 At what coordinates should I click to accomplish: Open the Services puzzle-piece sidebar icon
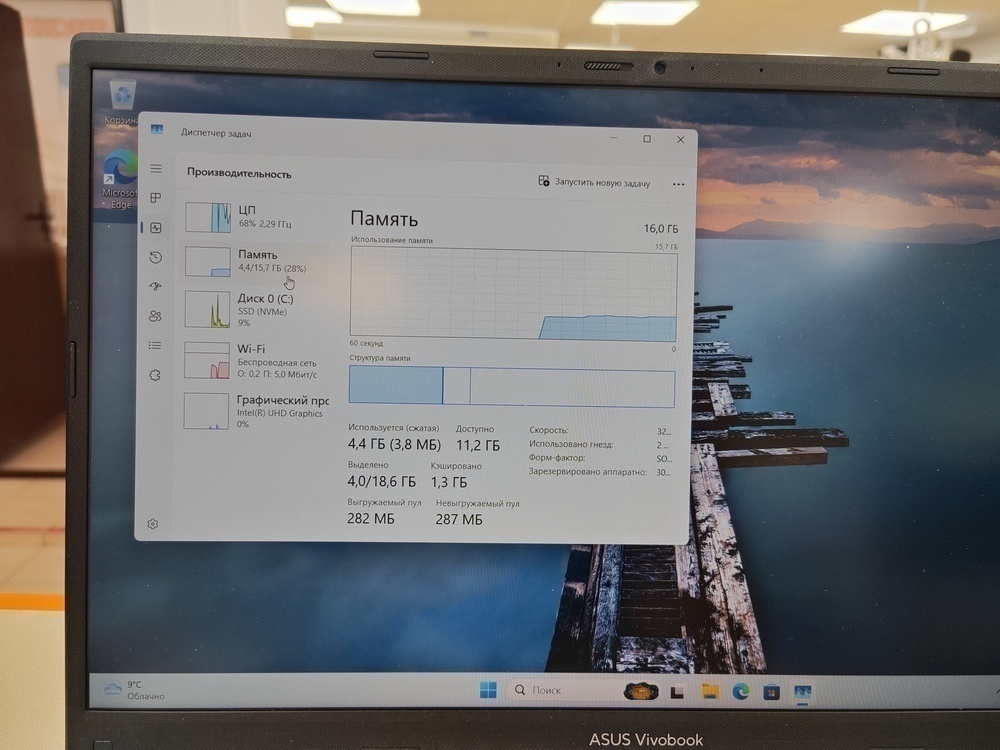tap(155, 375)
